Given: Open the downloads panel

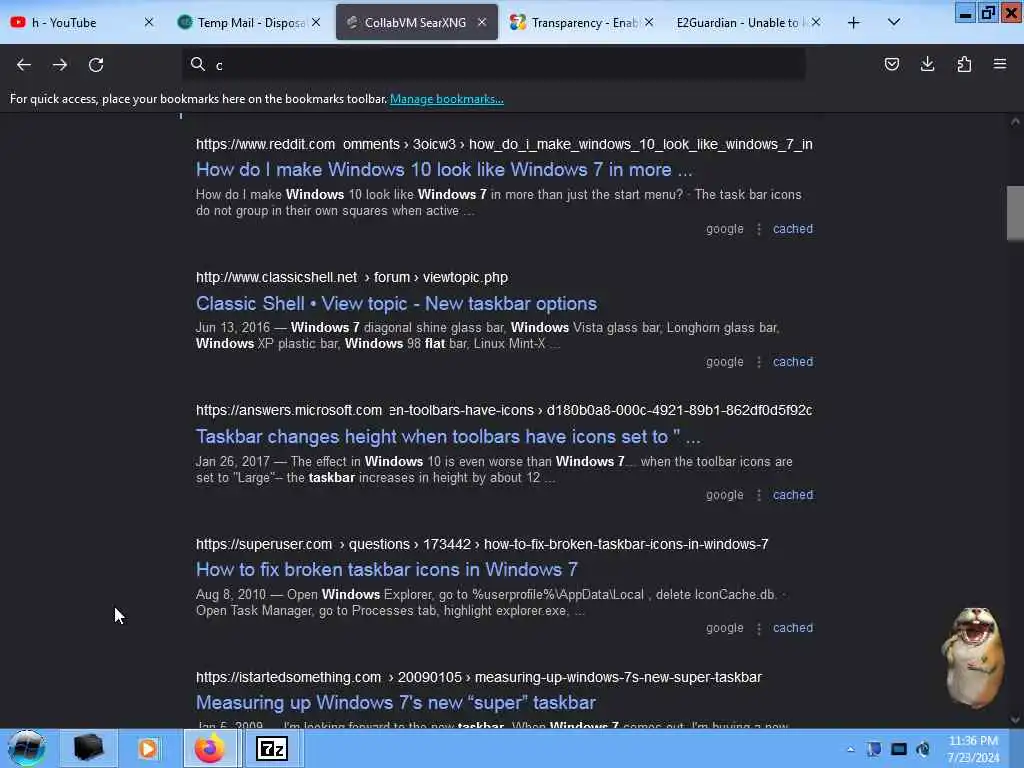Looking at the screenshot, I should (x=927, y=64).
